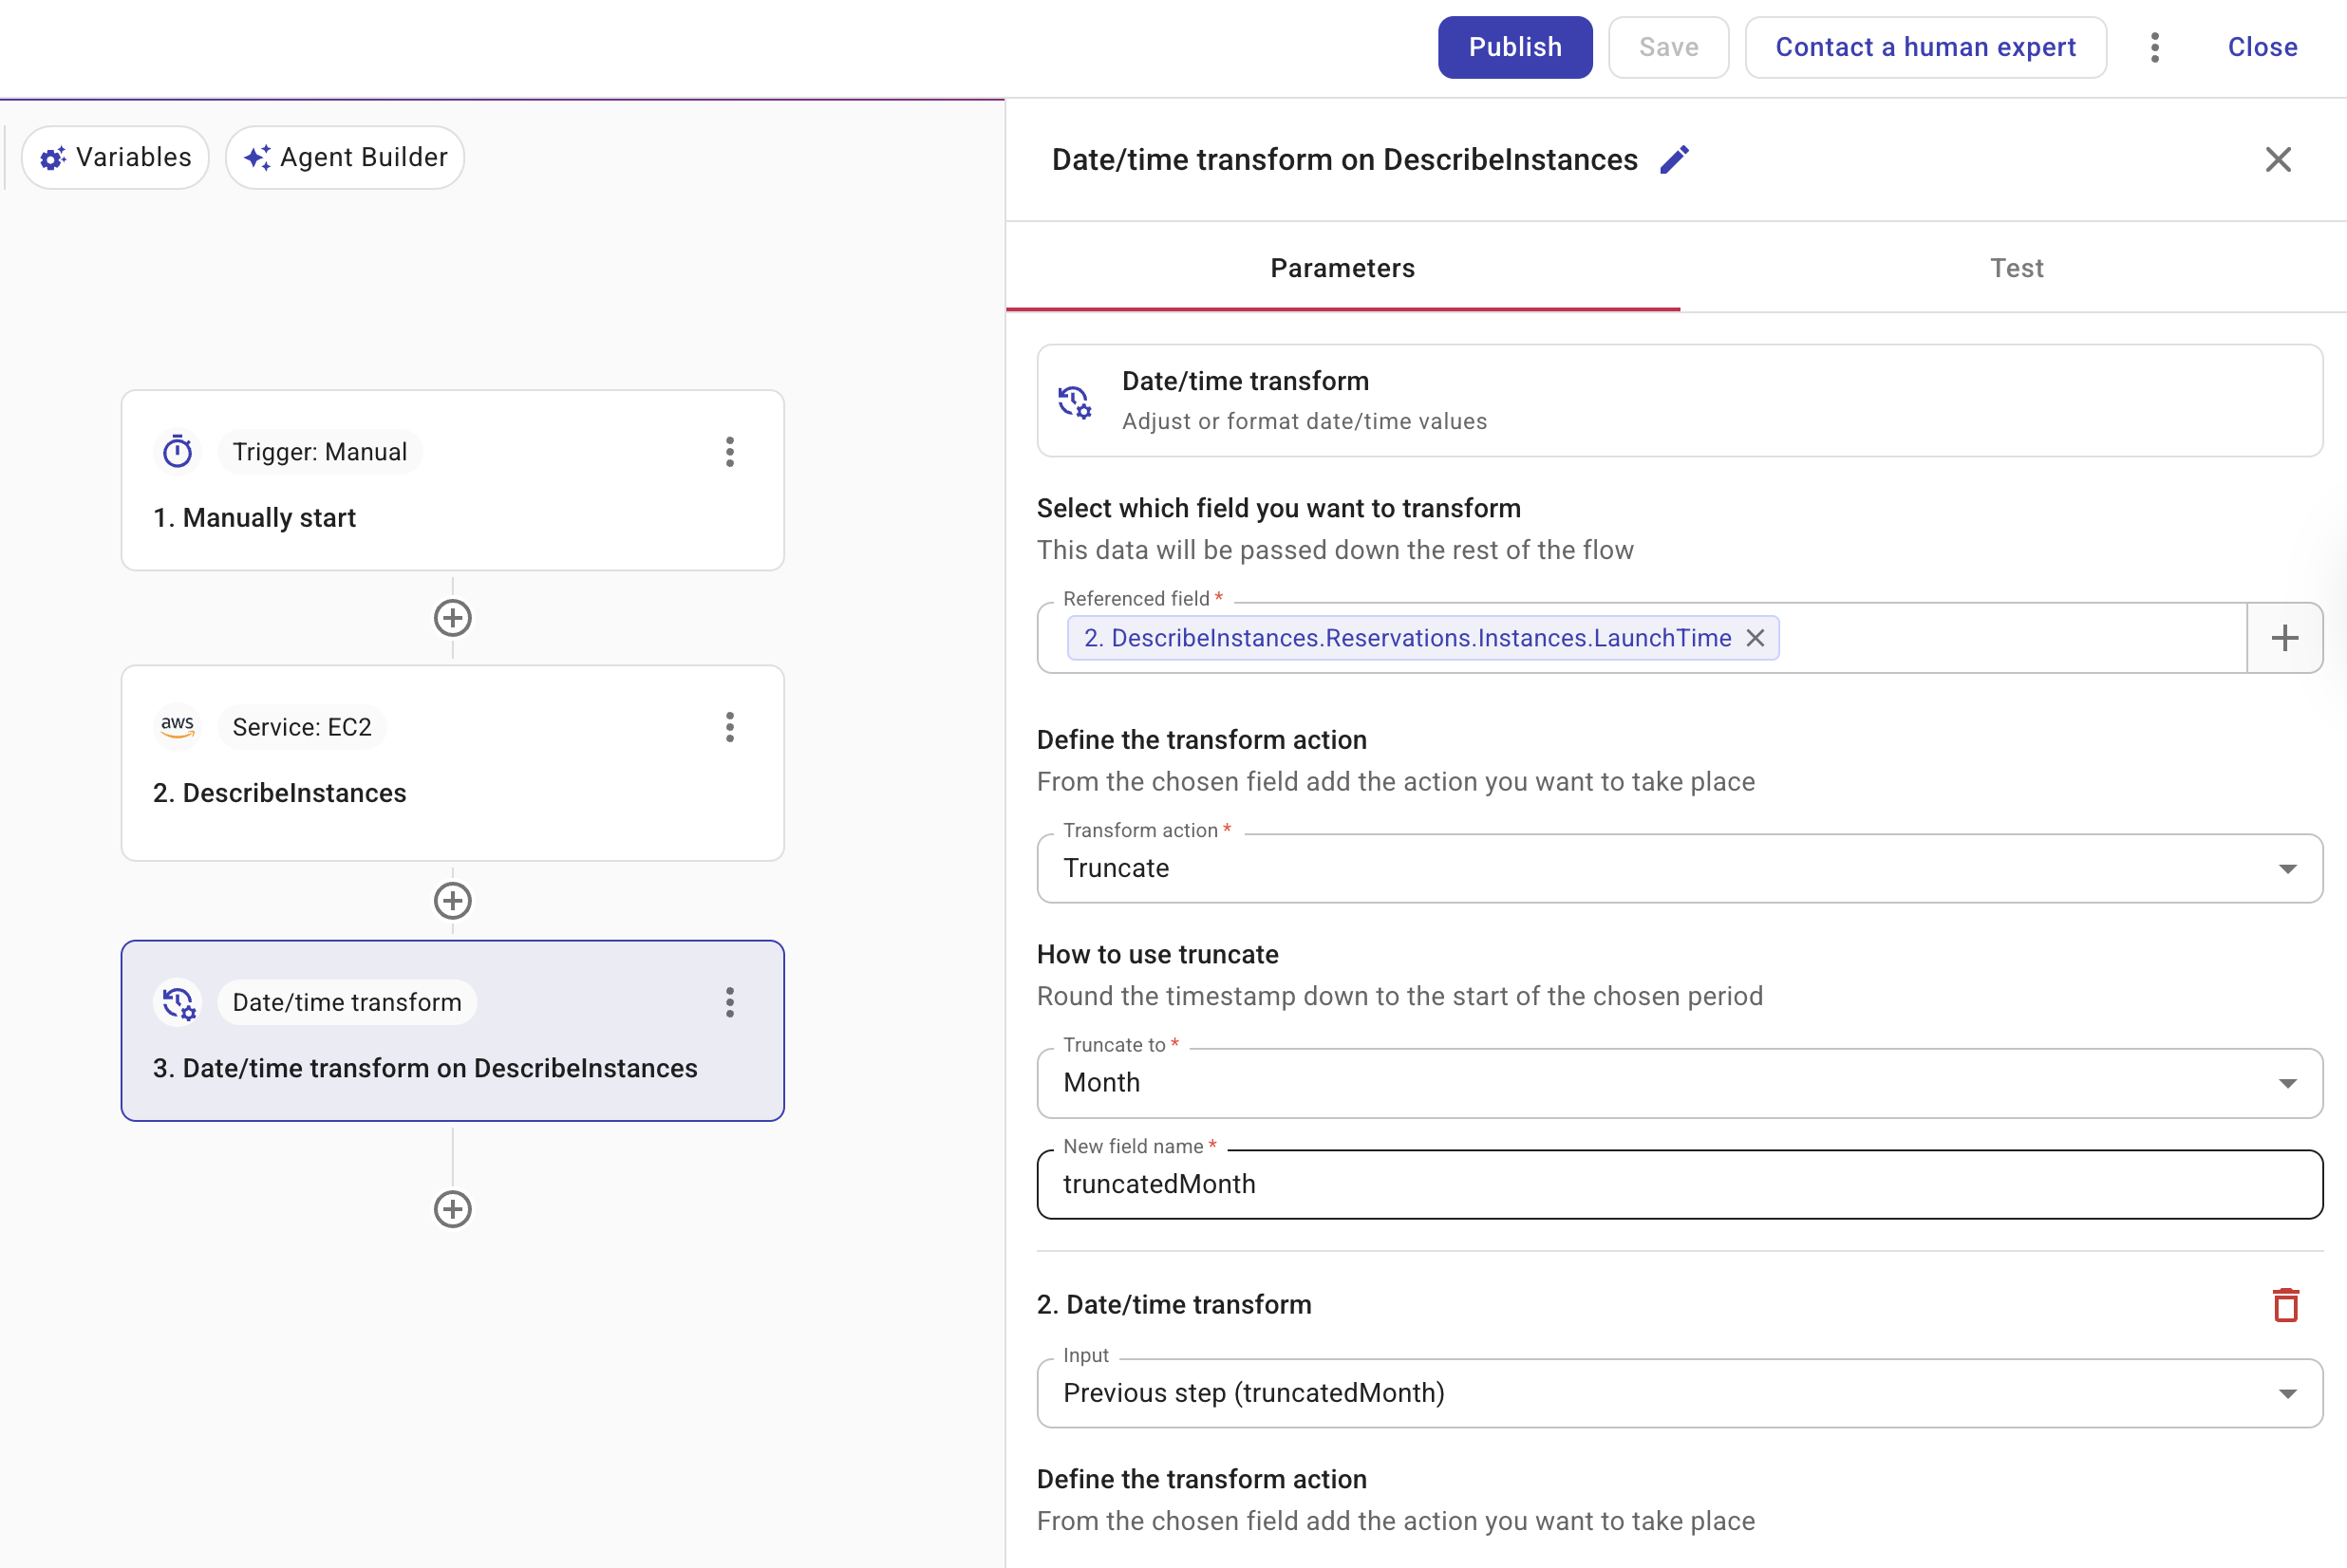This screenshot has height=1568, width=2347.
Task: Edit the New field name text box
Action: coord(1679,1184)
